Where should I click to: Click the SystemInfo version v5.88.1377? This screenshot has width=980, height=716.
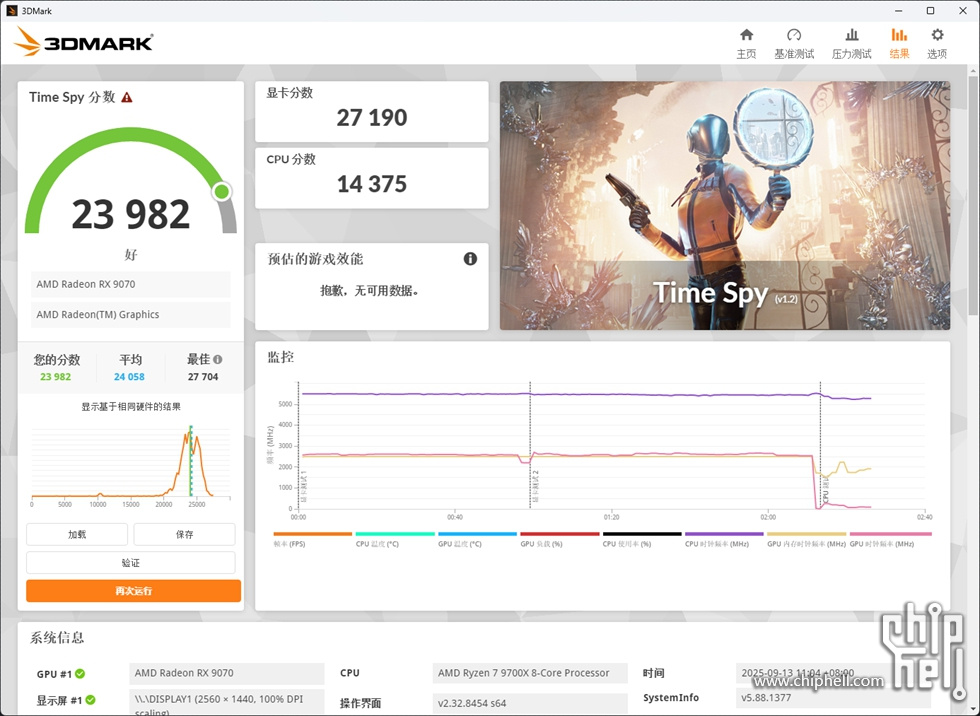(833, 698)
